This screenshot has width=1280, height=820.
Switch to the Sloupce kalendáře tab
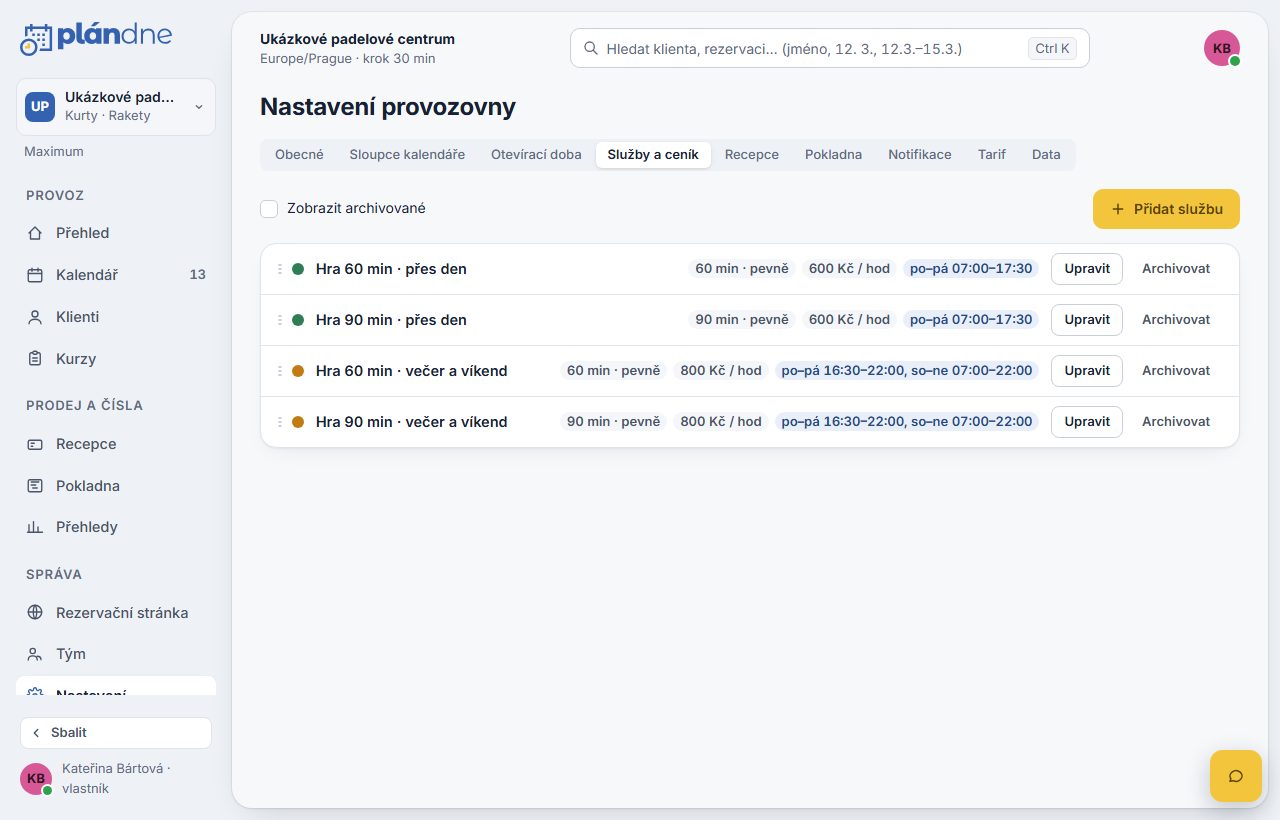[x=407, y=155]
